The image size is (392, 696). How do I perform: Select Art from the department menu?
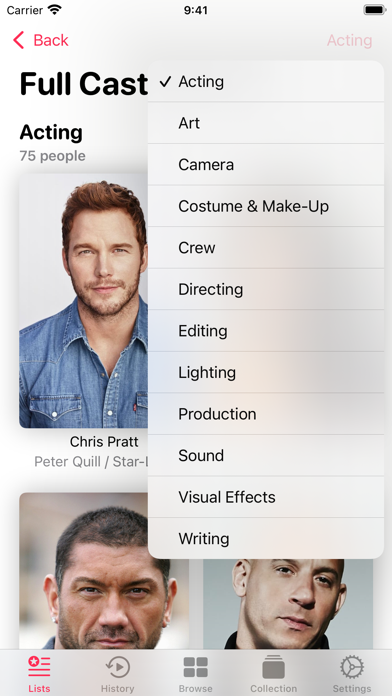point(266,123)
